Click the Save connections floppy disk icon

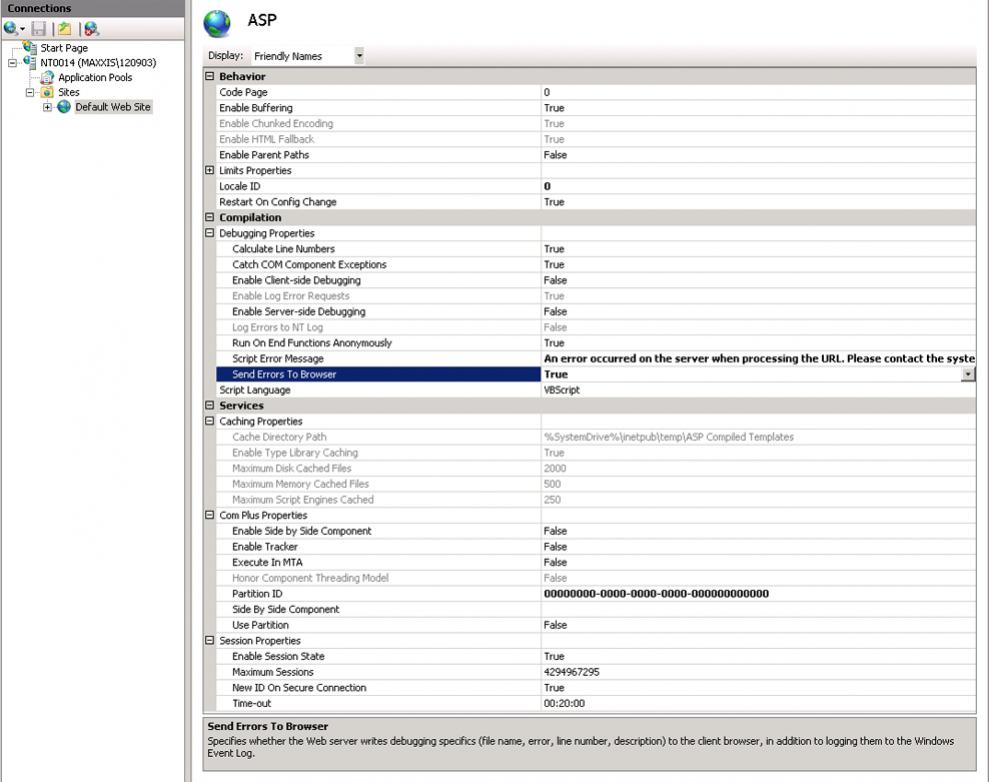point(39,28)
